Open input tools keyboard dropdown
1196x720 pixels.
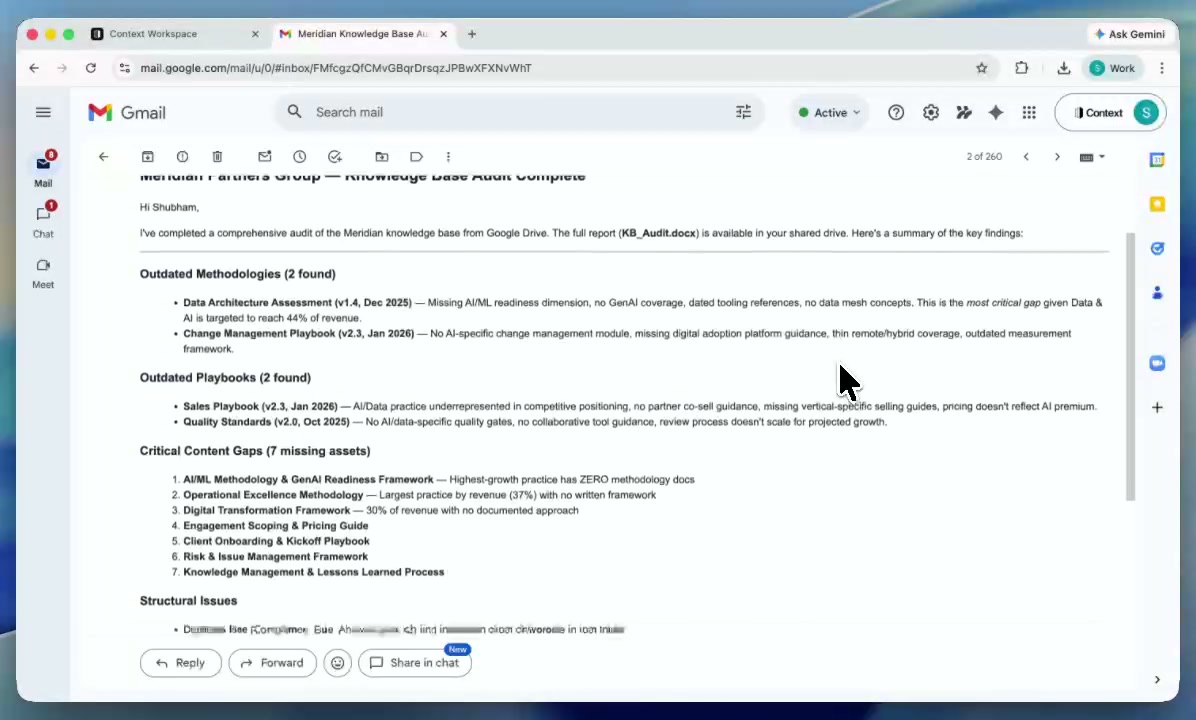(x=1092, y=157)
